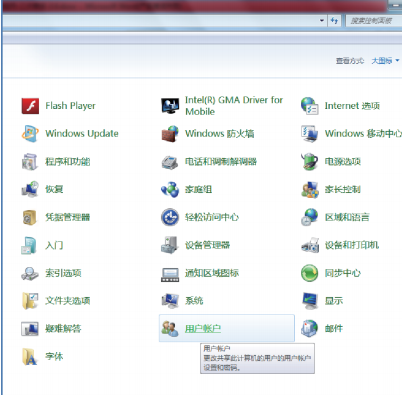The width and height of the screenshot is (402, 395).
Task: Open the Flash Player icon
Action: click(30, 106)
